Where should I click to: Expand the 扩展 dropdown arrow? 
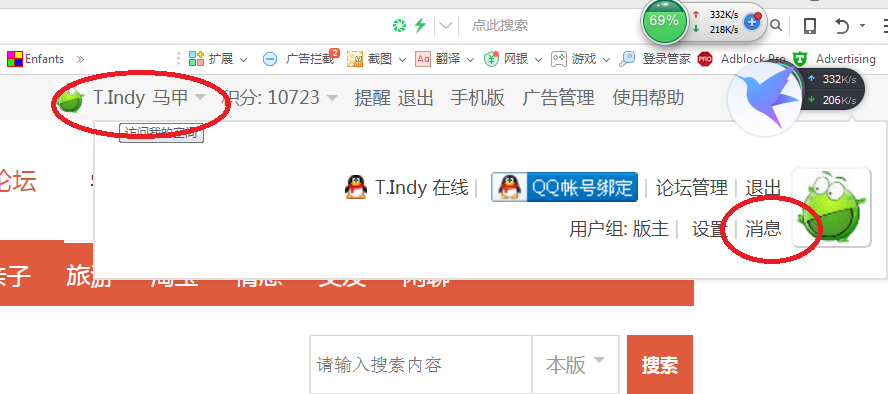tap(244, 59)
